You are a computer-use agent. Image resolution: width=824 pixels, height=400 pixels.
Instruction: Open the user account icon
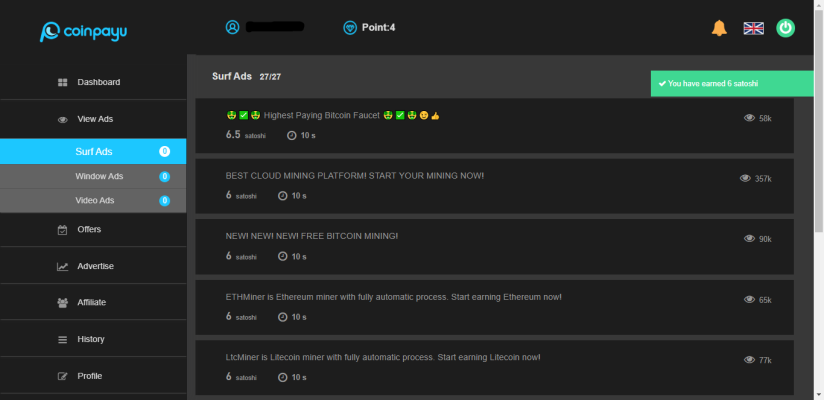pyautogui.click(x=232, y=27)
